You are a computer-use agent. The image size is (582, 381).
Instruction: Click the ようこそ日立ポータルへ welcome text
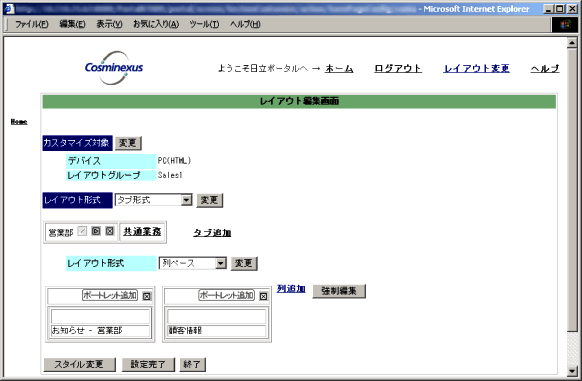click(x=263, y=68)
